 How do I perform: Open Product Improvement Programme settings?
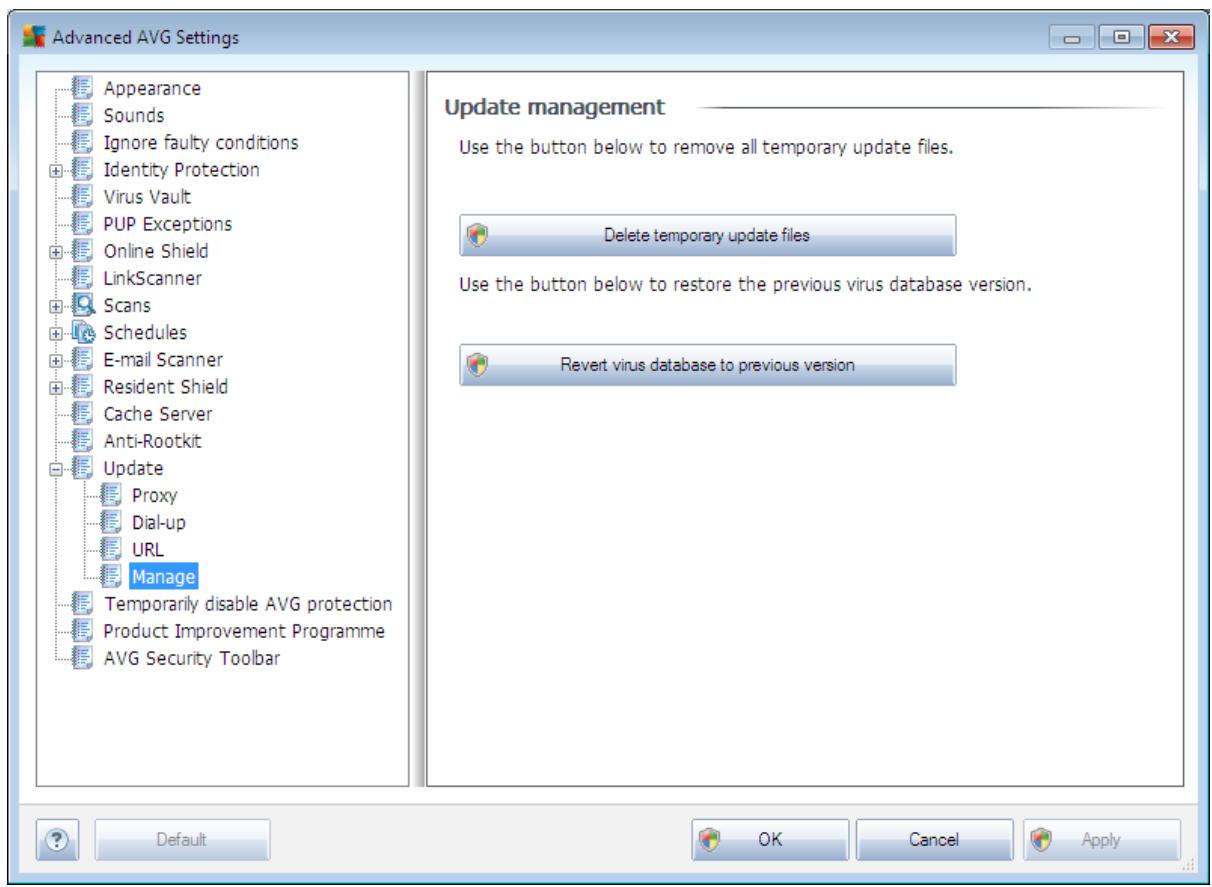pyautogui.click(x=245, y=631)
